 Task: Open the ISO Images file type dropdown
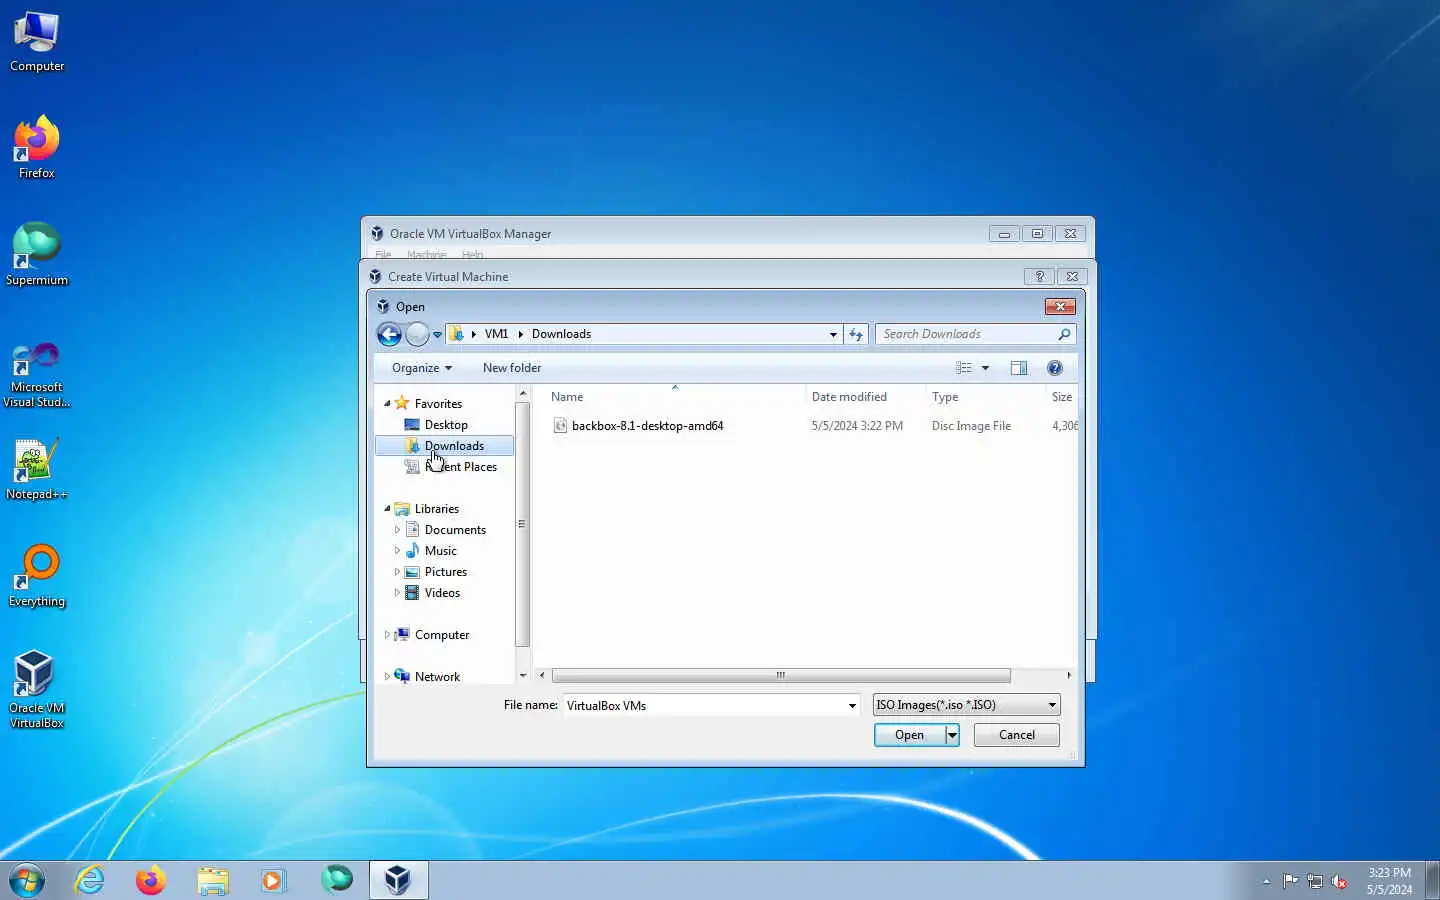click(966, 705)
